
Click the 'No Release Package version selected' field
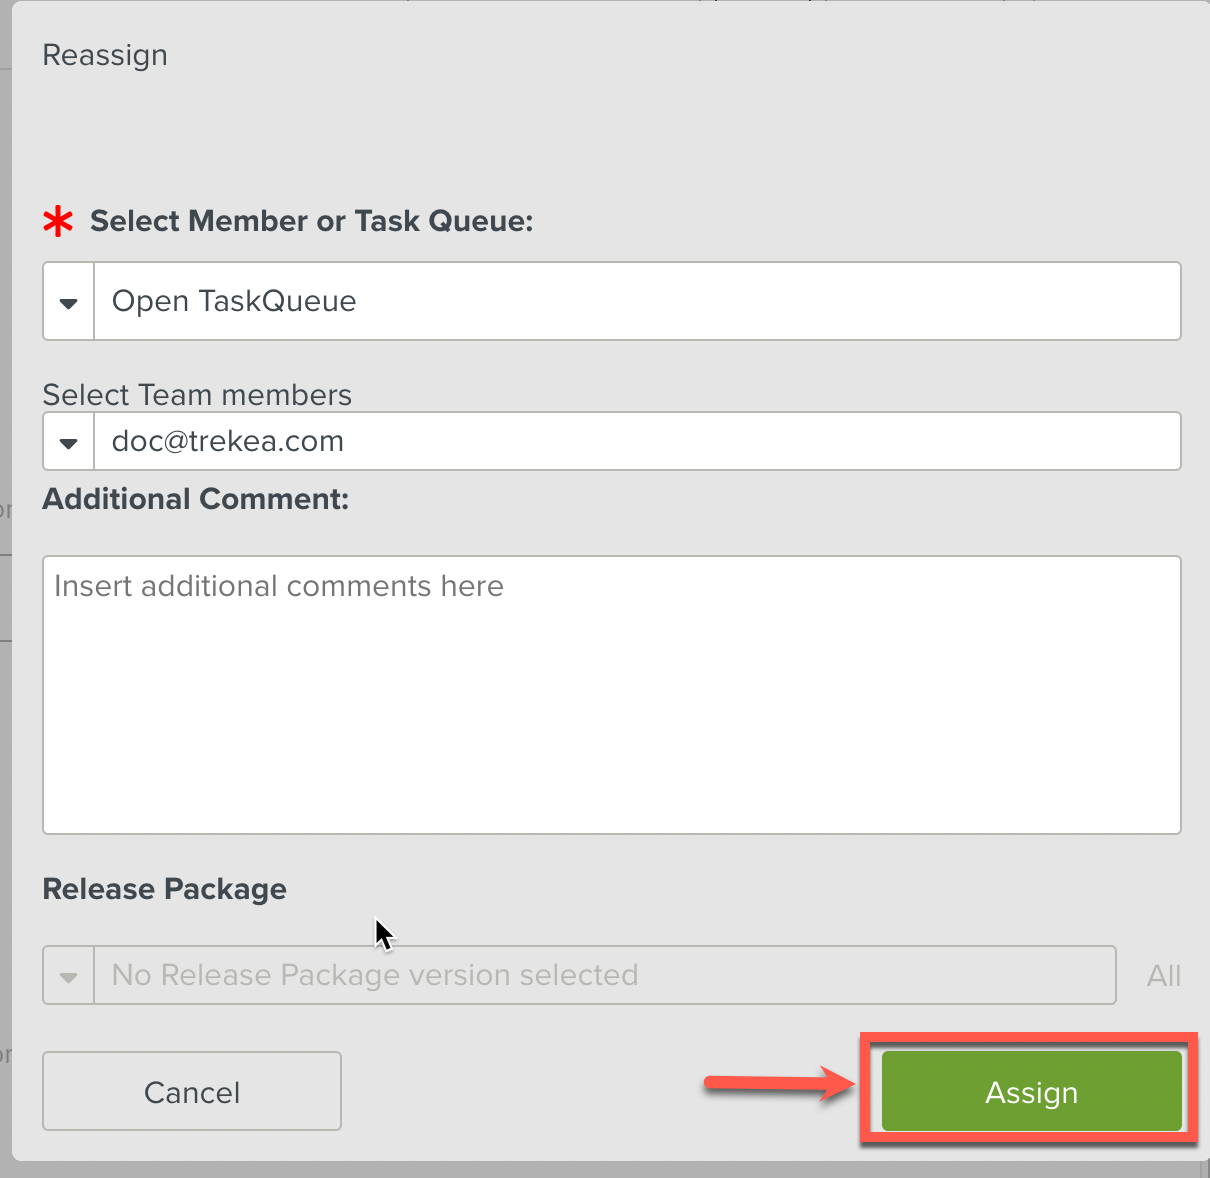(x=604, y=976)
